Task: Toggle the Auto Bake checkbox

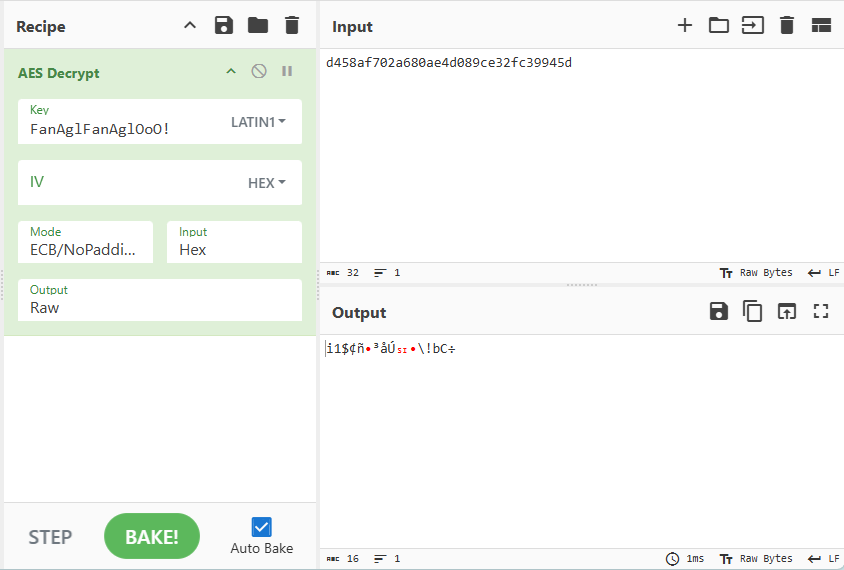Action: pos(261,527)
